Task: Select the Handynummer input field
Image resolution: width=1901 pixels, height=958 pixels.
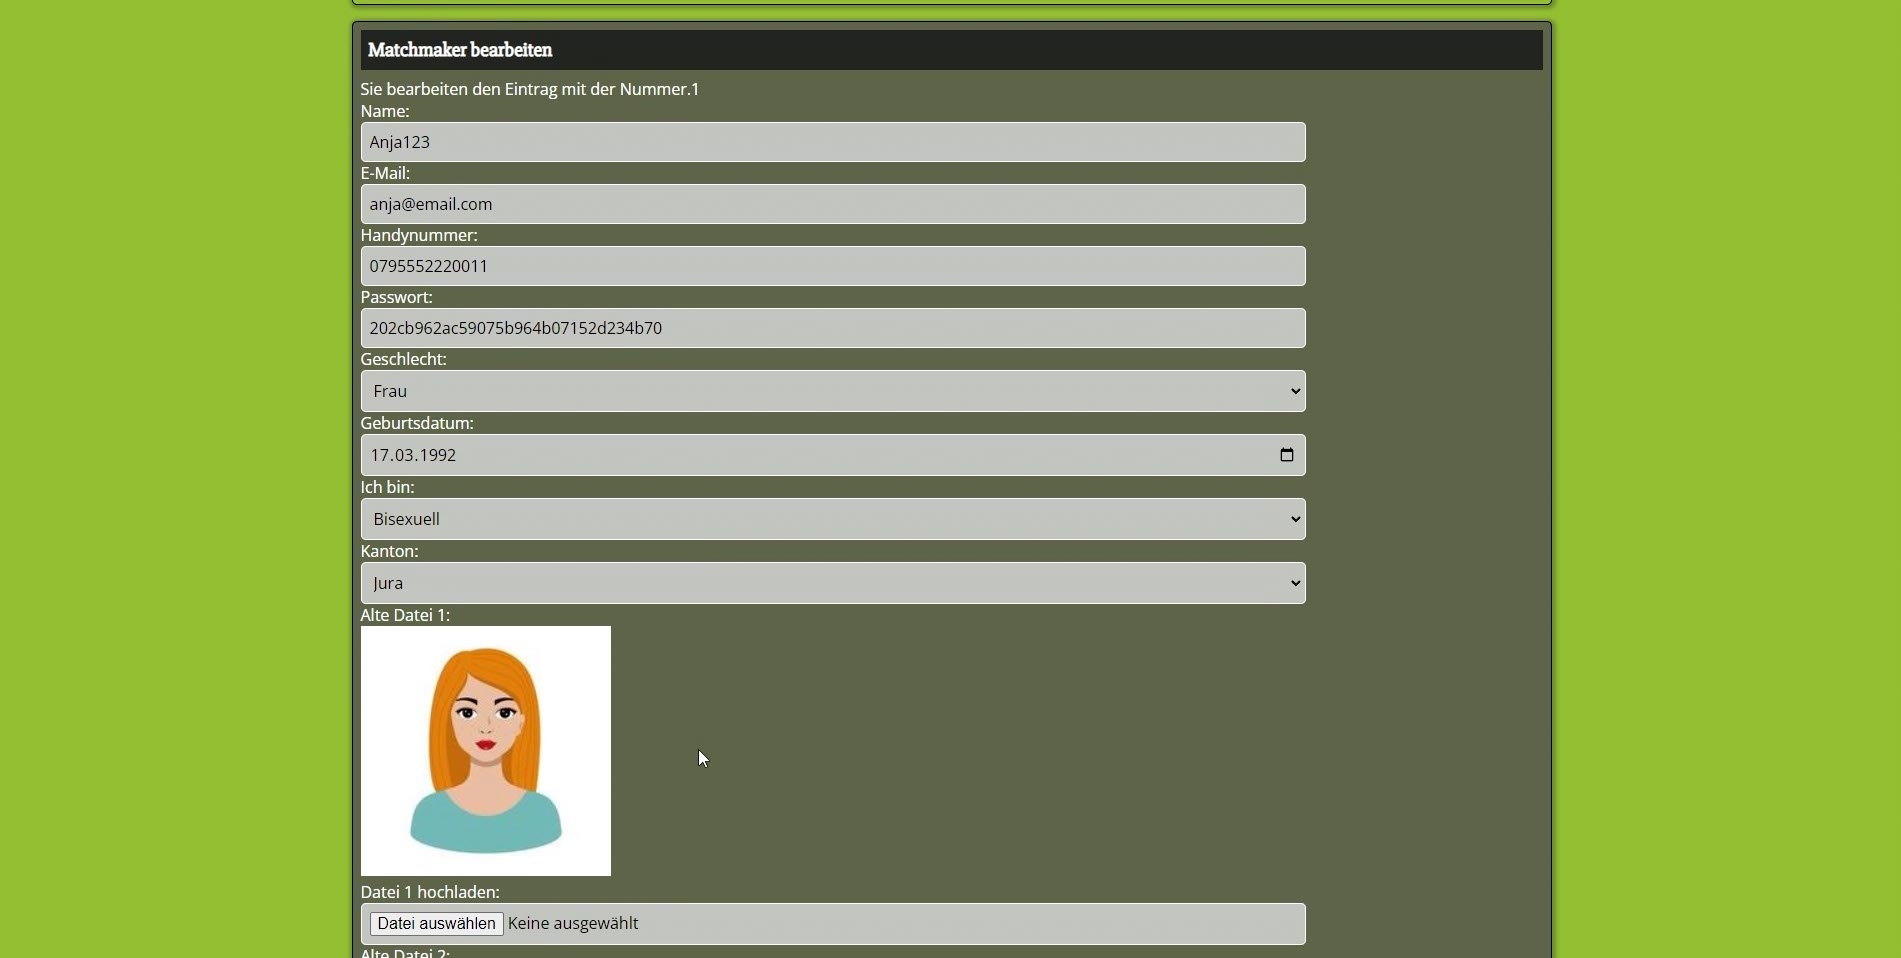Action: point(832,266)
